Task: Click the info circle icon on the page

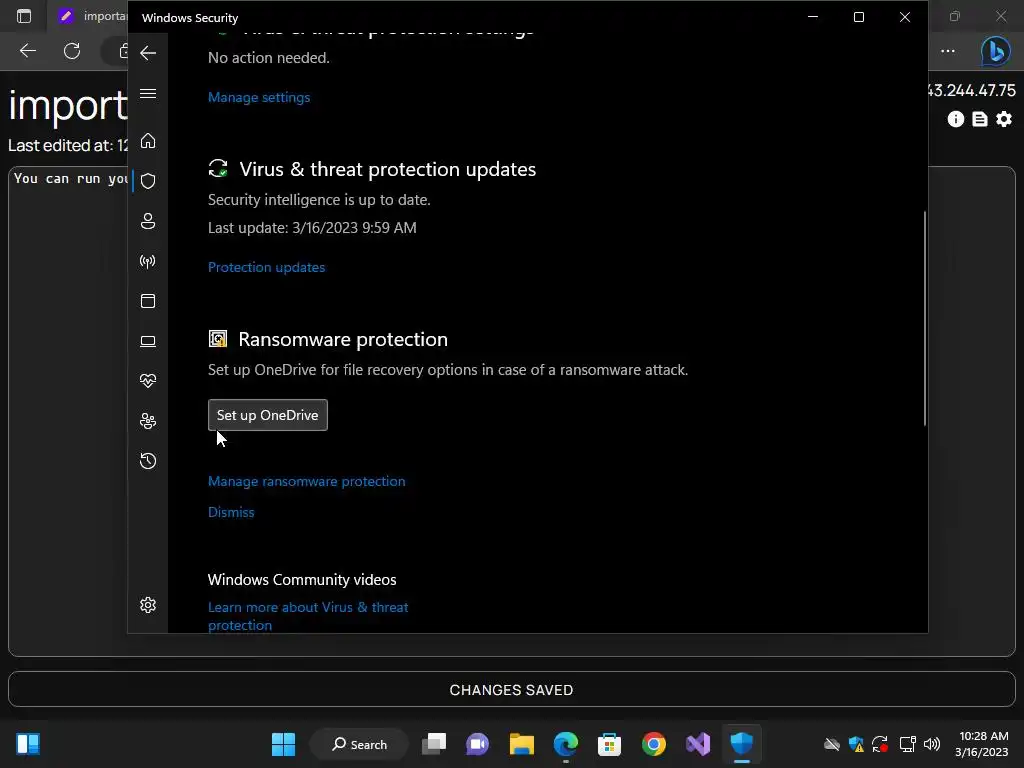Action: (x=955, y=119)
